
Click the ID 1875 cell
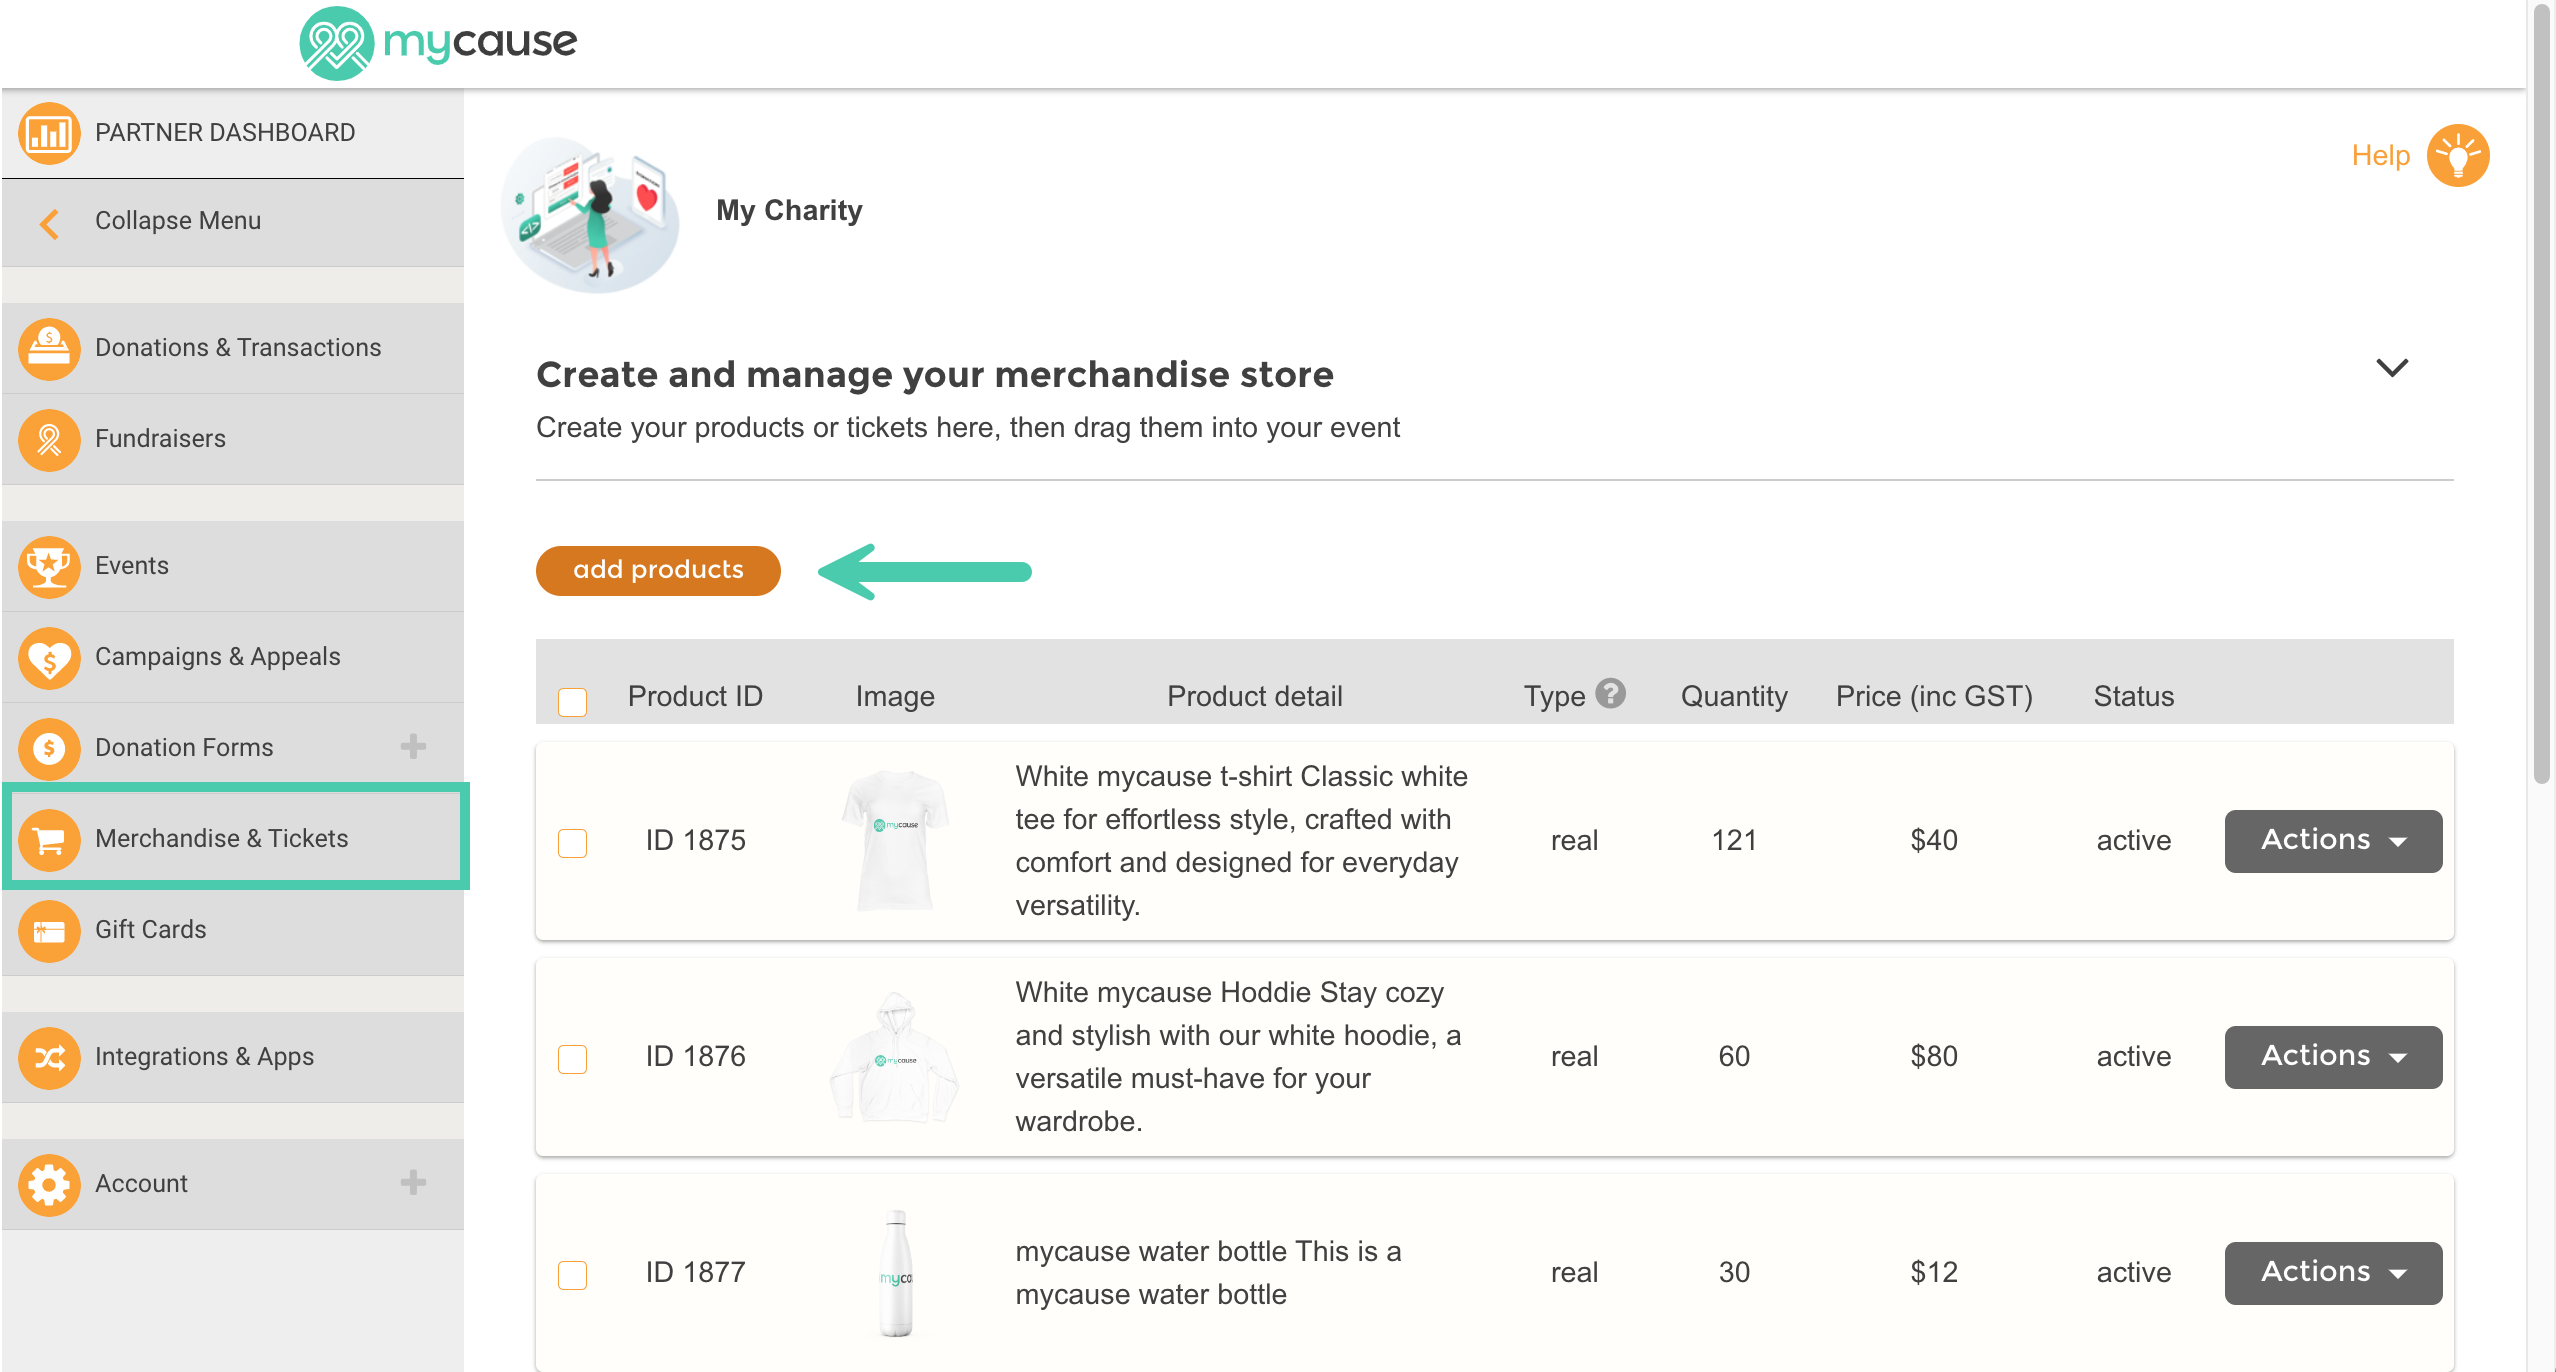(x=695, y=840)
